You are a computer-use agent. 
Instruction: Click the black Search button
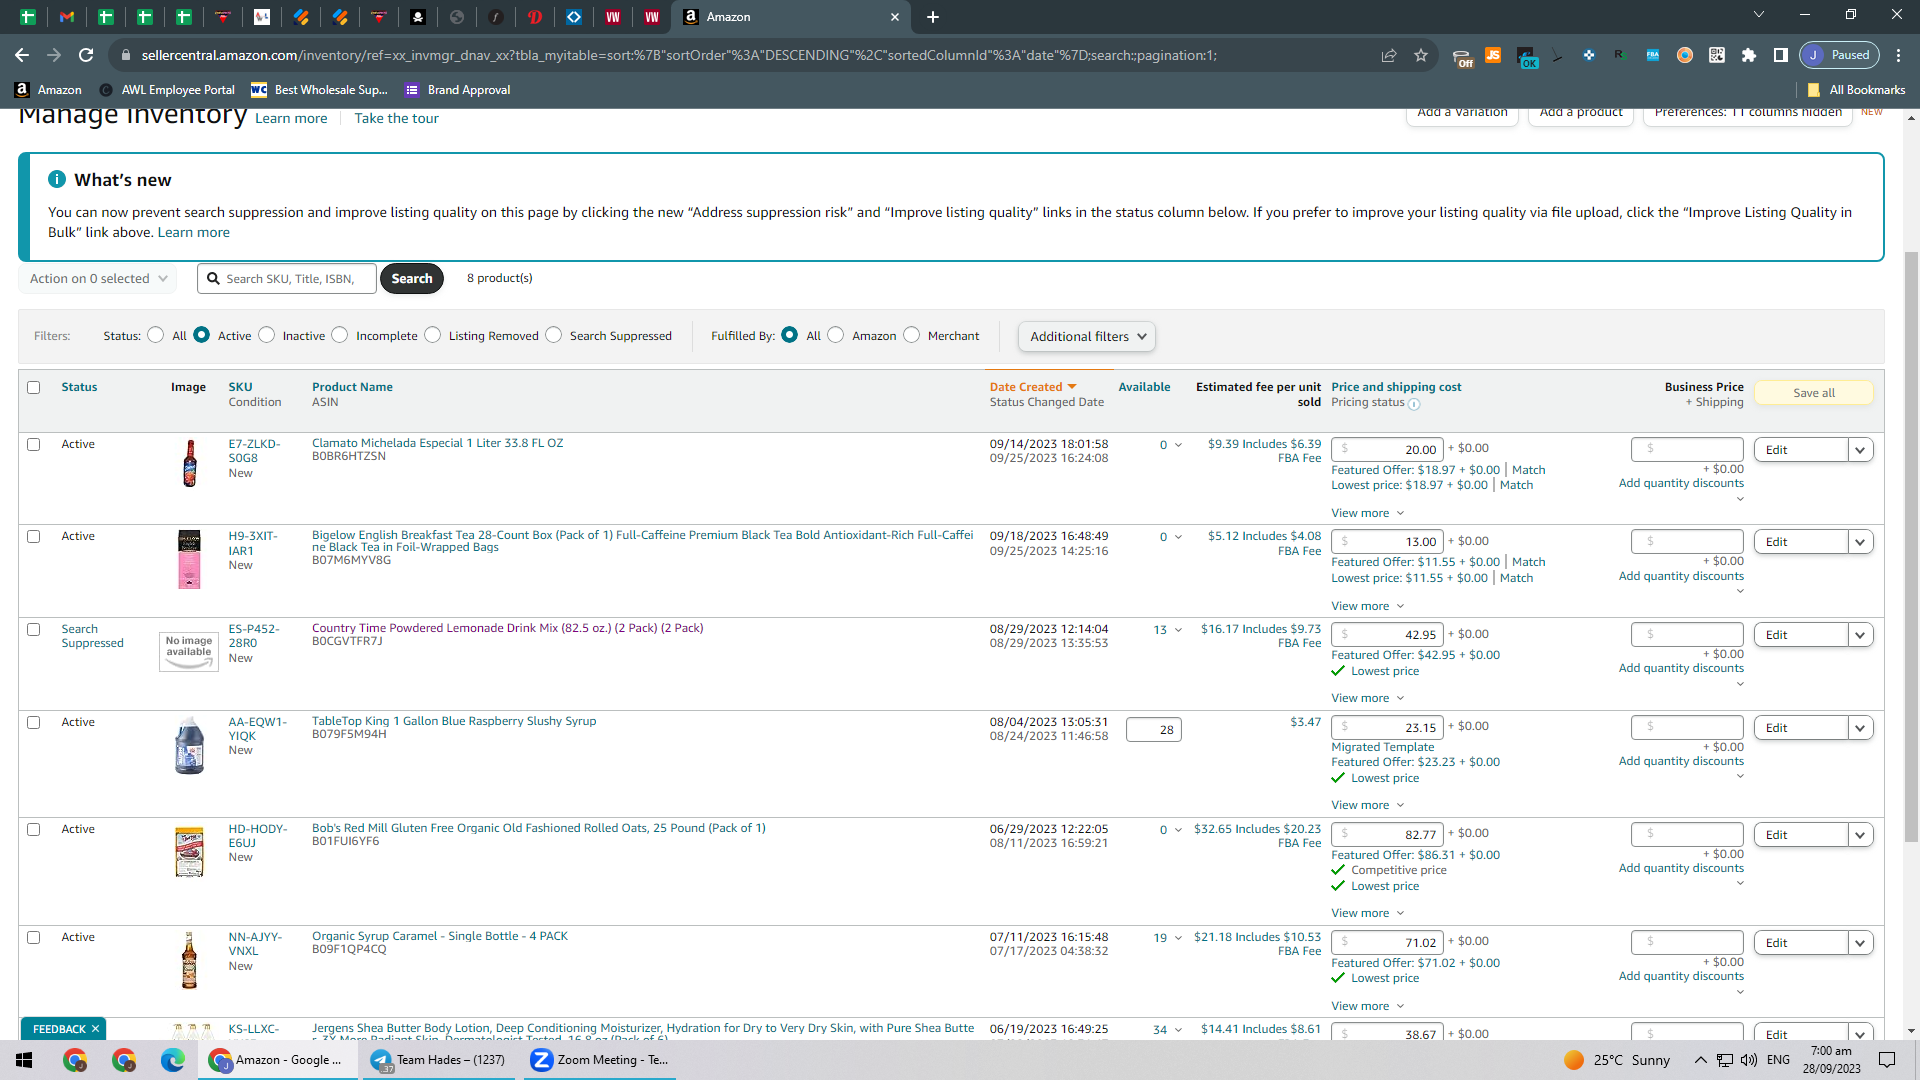(412, 279)
